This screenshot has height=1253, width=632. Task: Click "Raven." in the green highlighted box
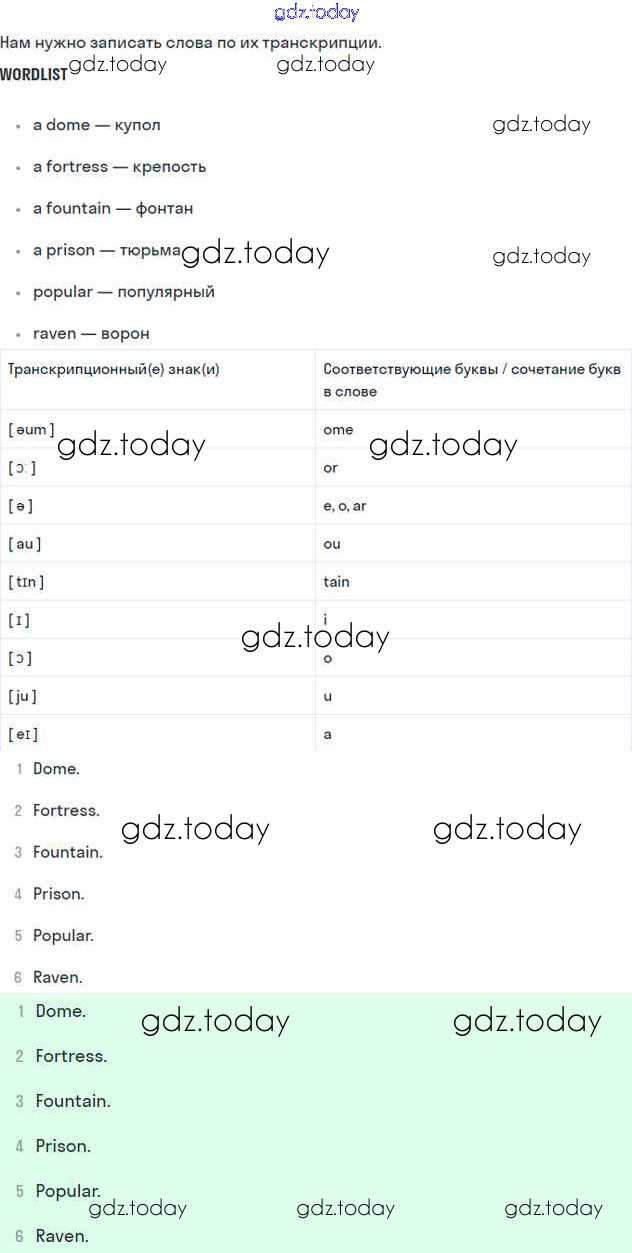61,1236
